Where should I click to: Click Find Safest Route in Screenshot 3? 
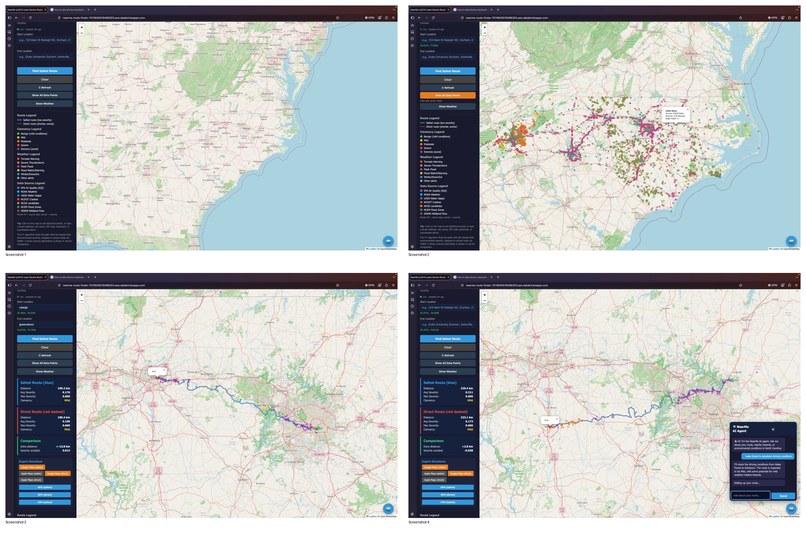[45, 339]
